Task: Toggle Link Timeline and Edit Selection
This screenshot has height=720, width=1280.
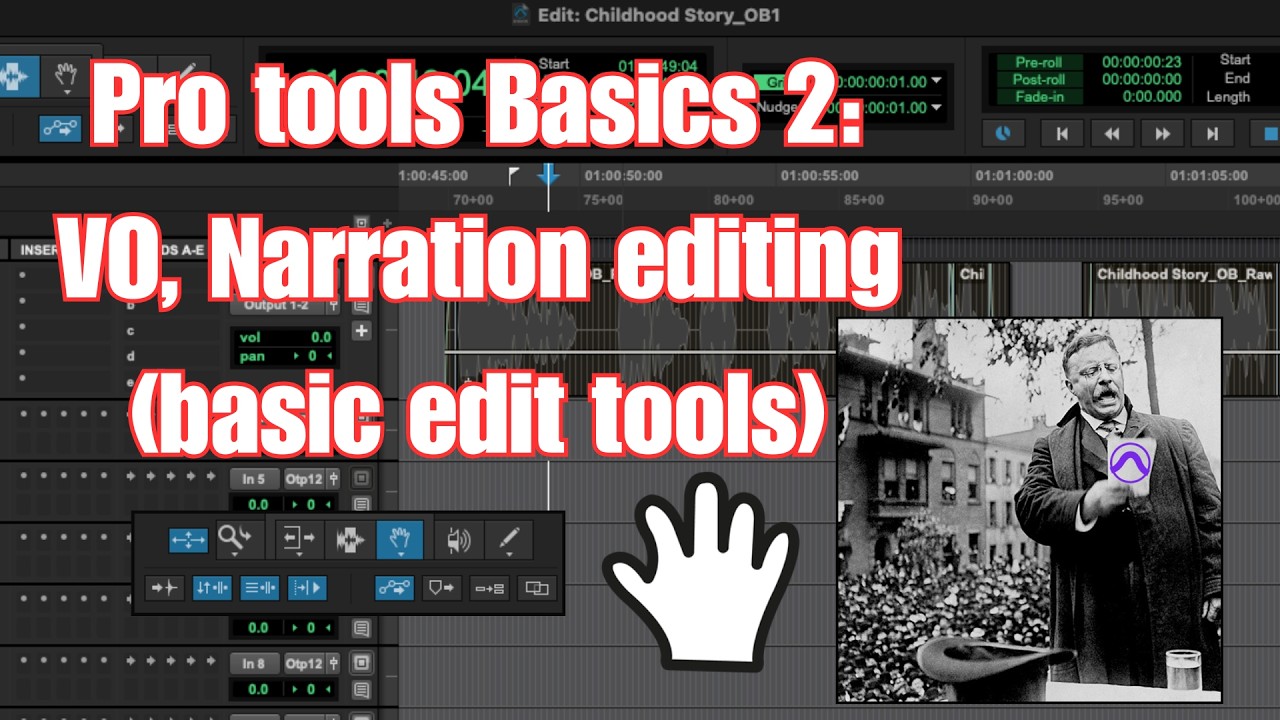Action: point(212,589)
